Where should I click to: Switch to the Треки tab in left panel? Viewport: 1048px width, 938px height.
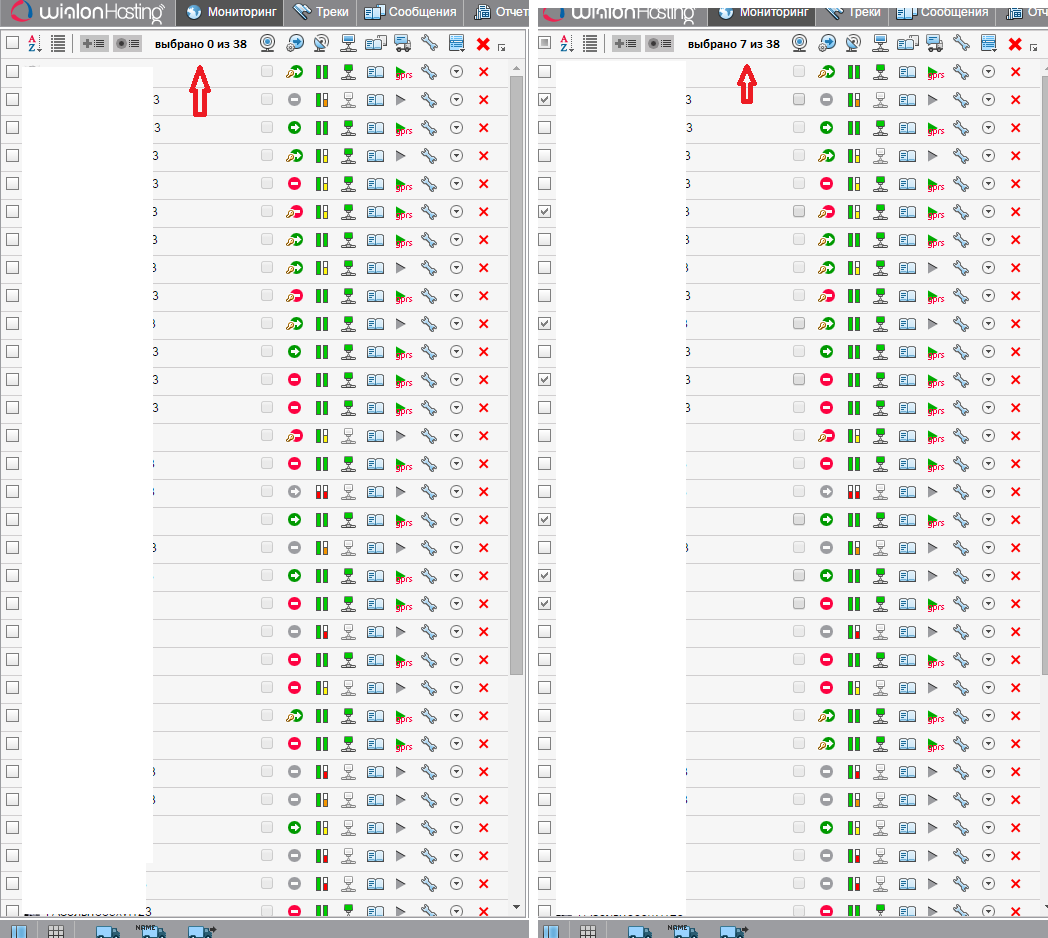320,13
